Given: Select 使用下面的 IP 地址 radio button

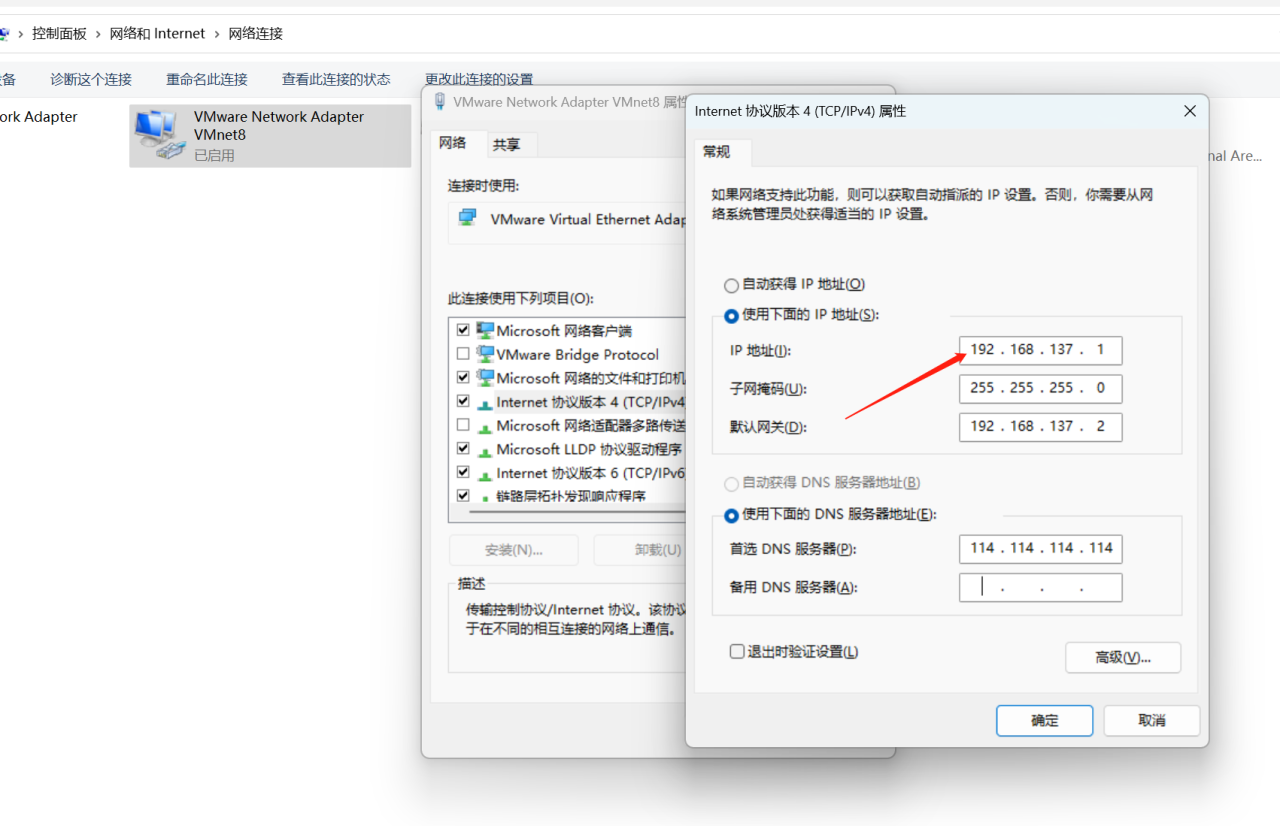Looking at the screenshot, I should (732, 315).
